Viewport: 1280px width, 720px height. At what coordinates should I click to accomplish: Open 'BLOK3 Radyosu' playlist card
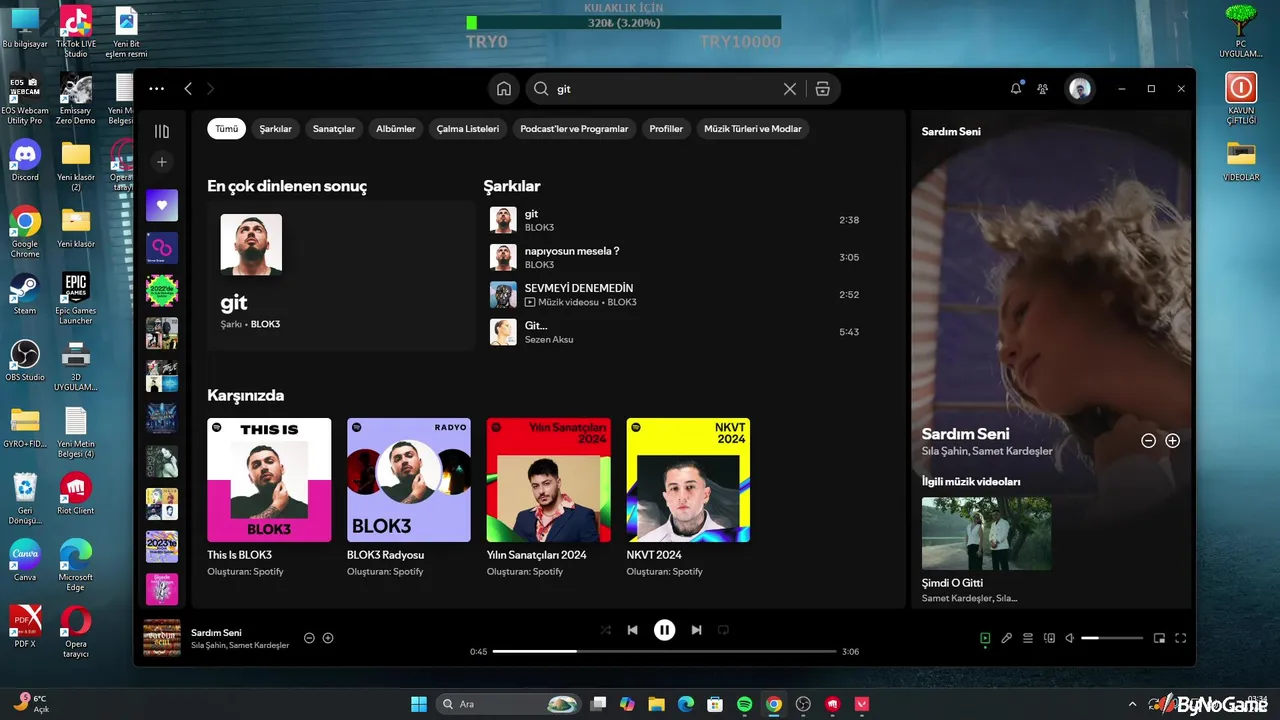click(409, 498)
